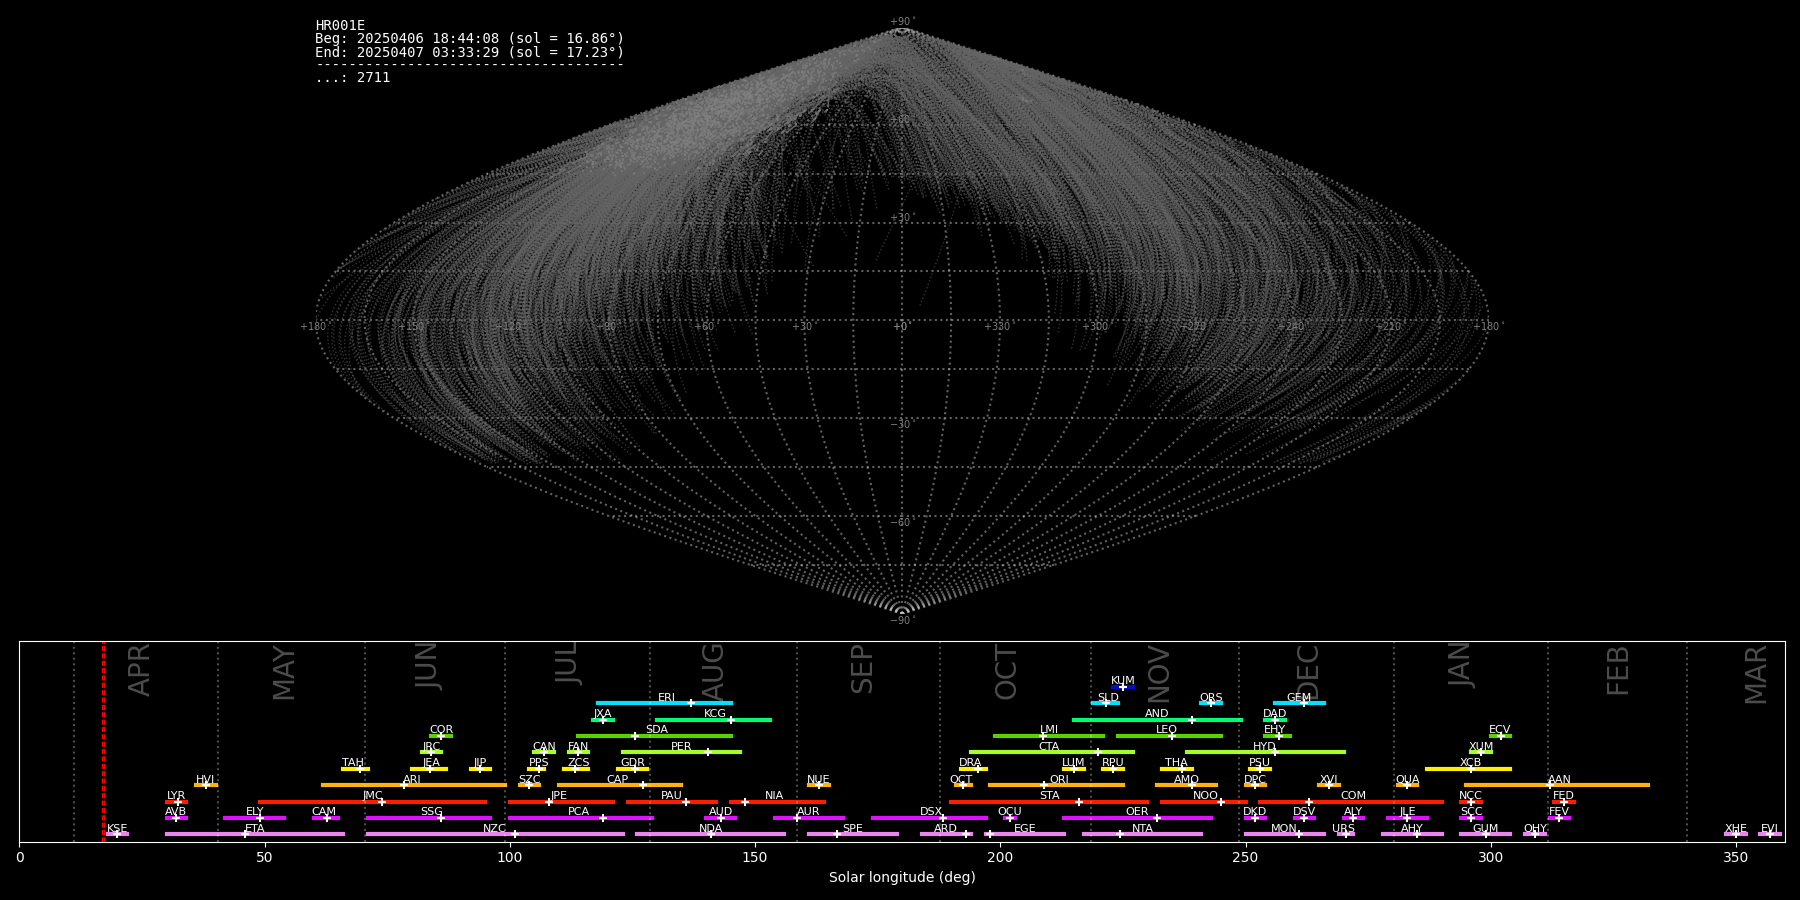
Task: Select the DSX purple bar
Action: pyautogui.click(x=929, y=818)
